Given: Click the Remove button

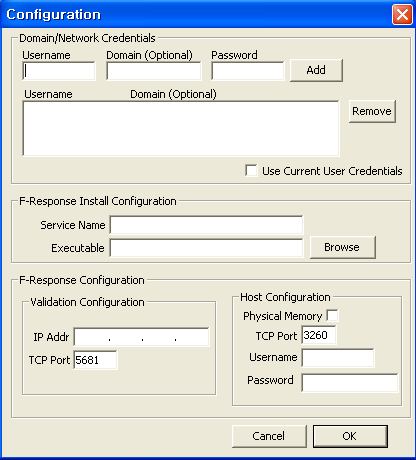Looking at the screenshot, I should 372,111.
